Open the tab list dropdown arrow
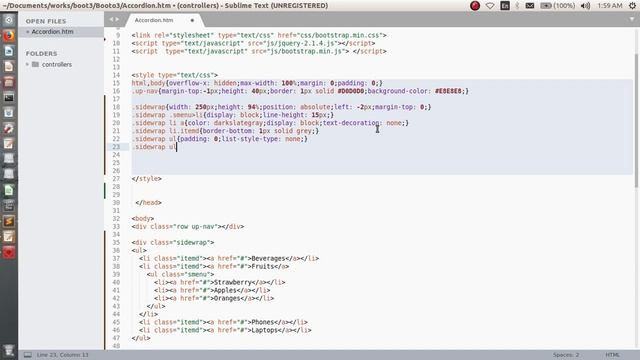The width and height of the screenshot is (640, 360). click(x=632, y=19)
